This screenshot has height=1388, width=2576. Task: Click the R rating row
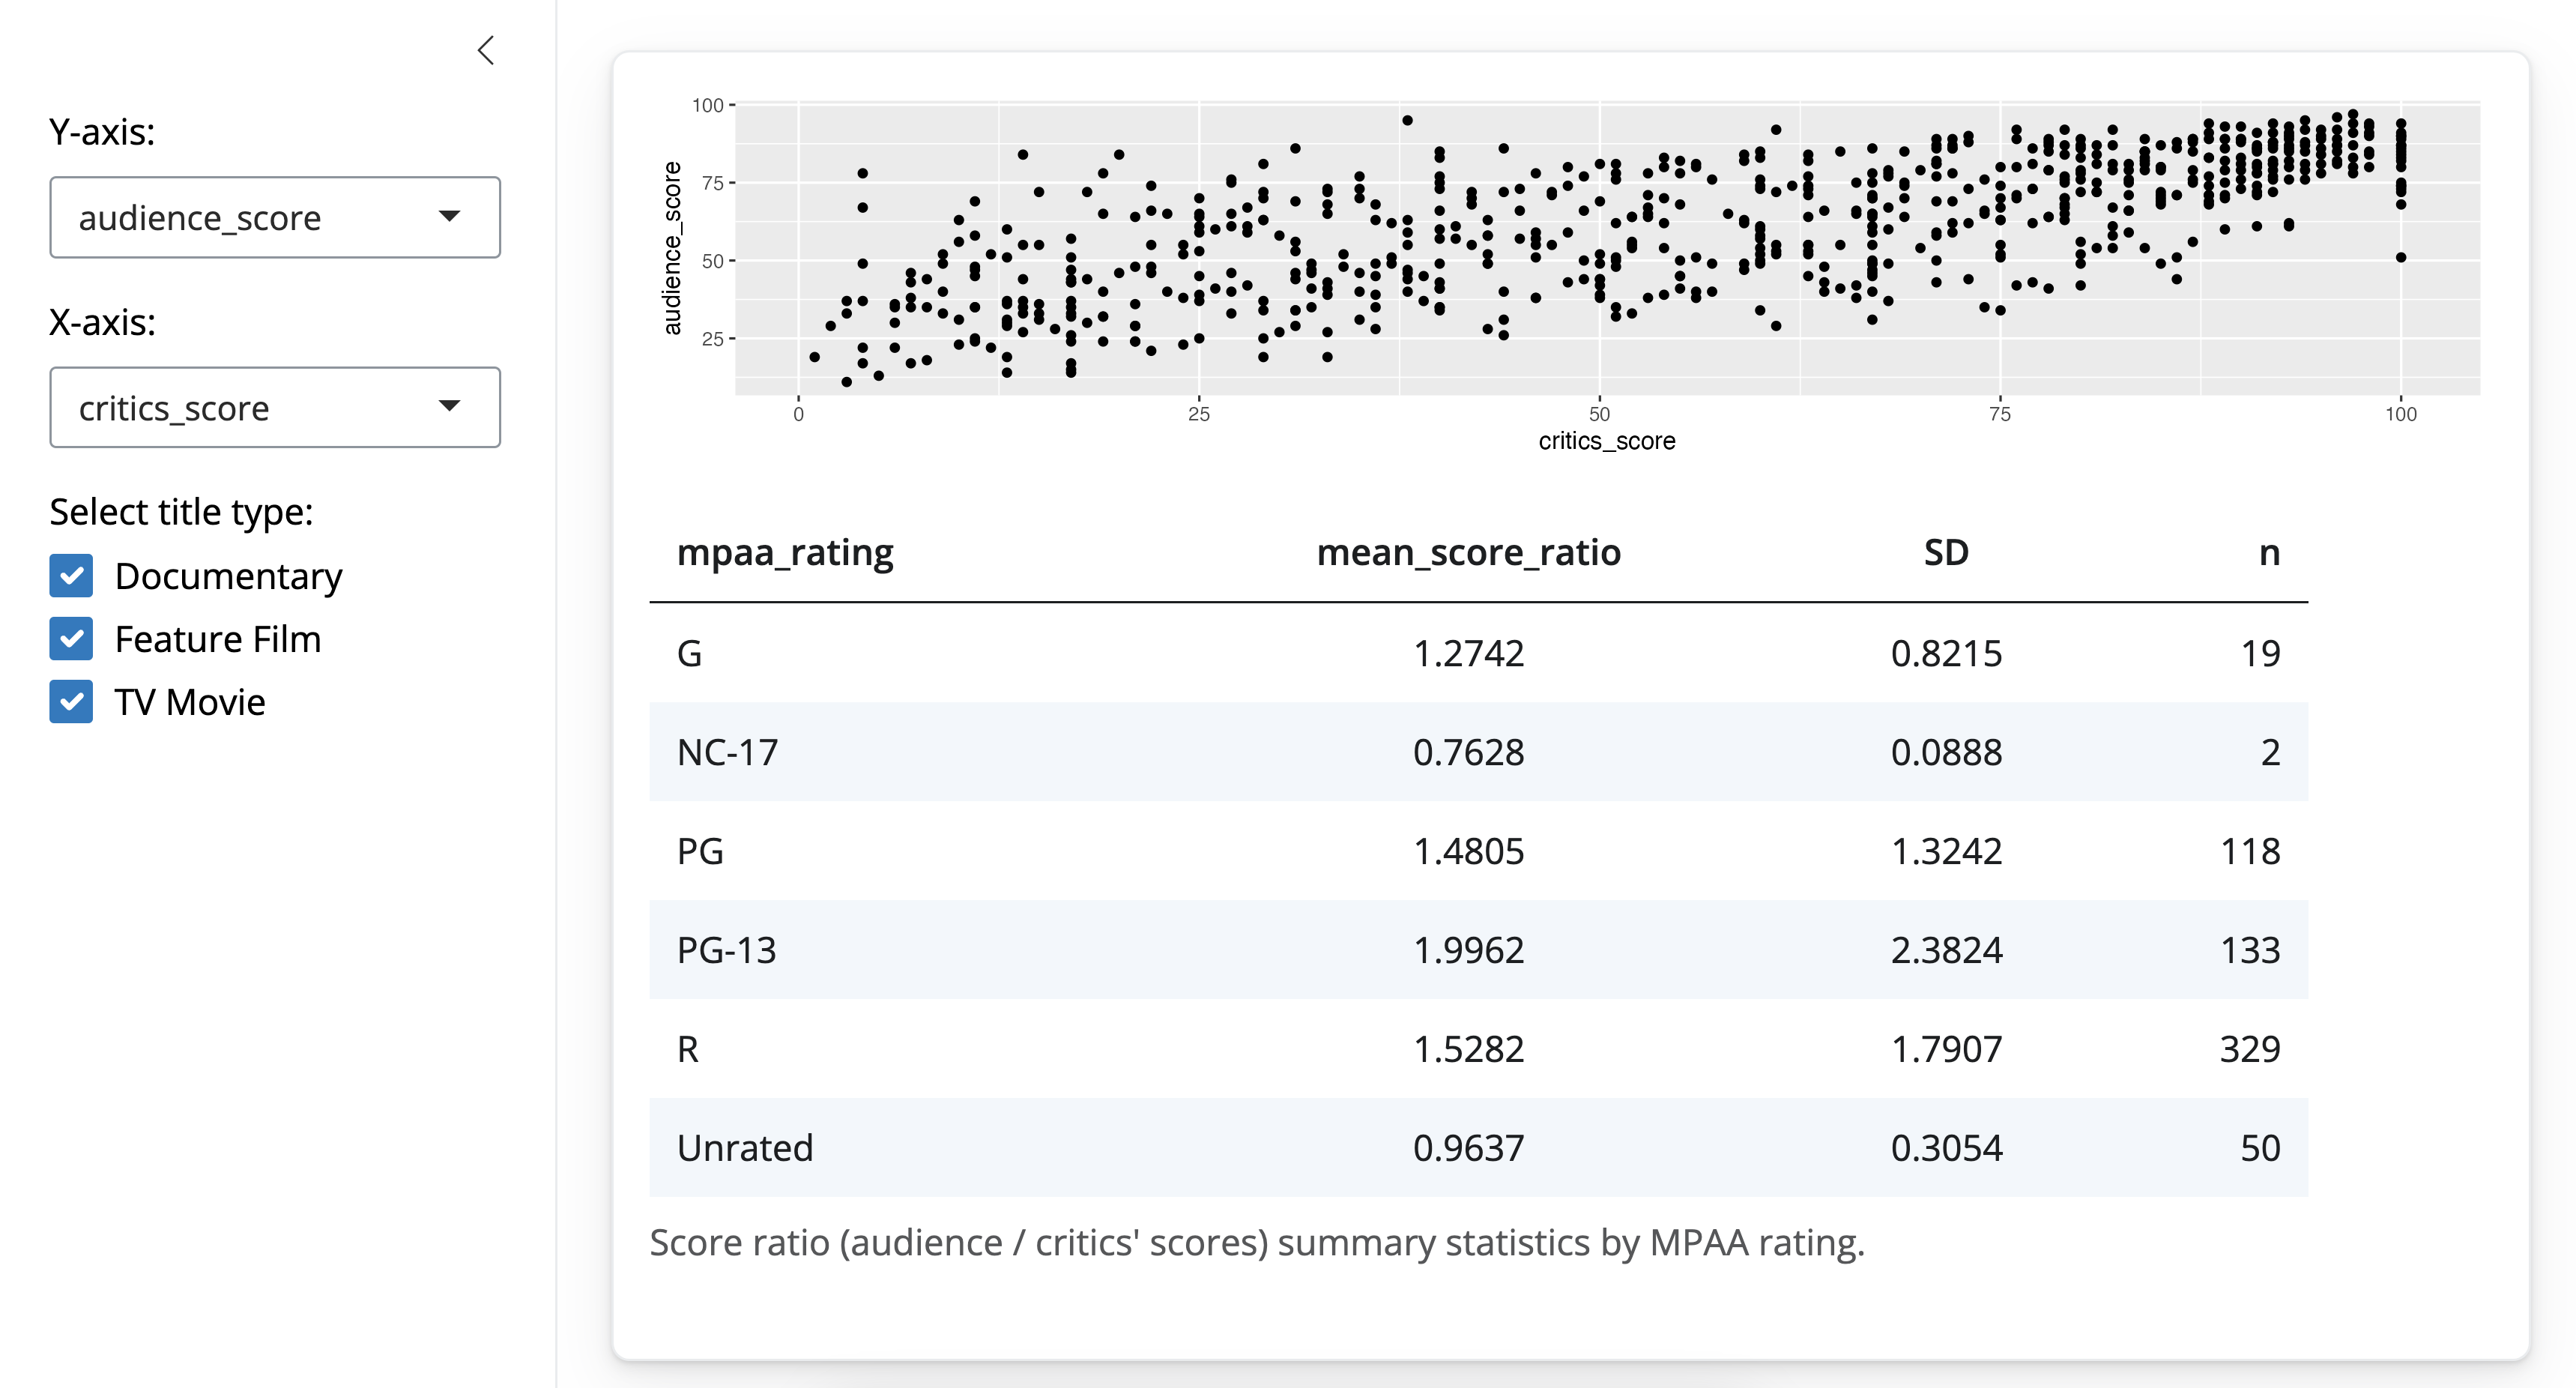1478,1049
